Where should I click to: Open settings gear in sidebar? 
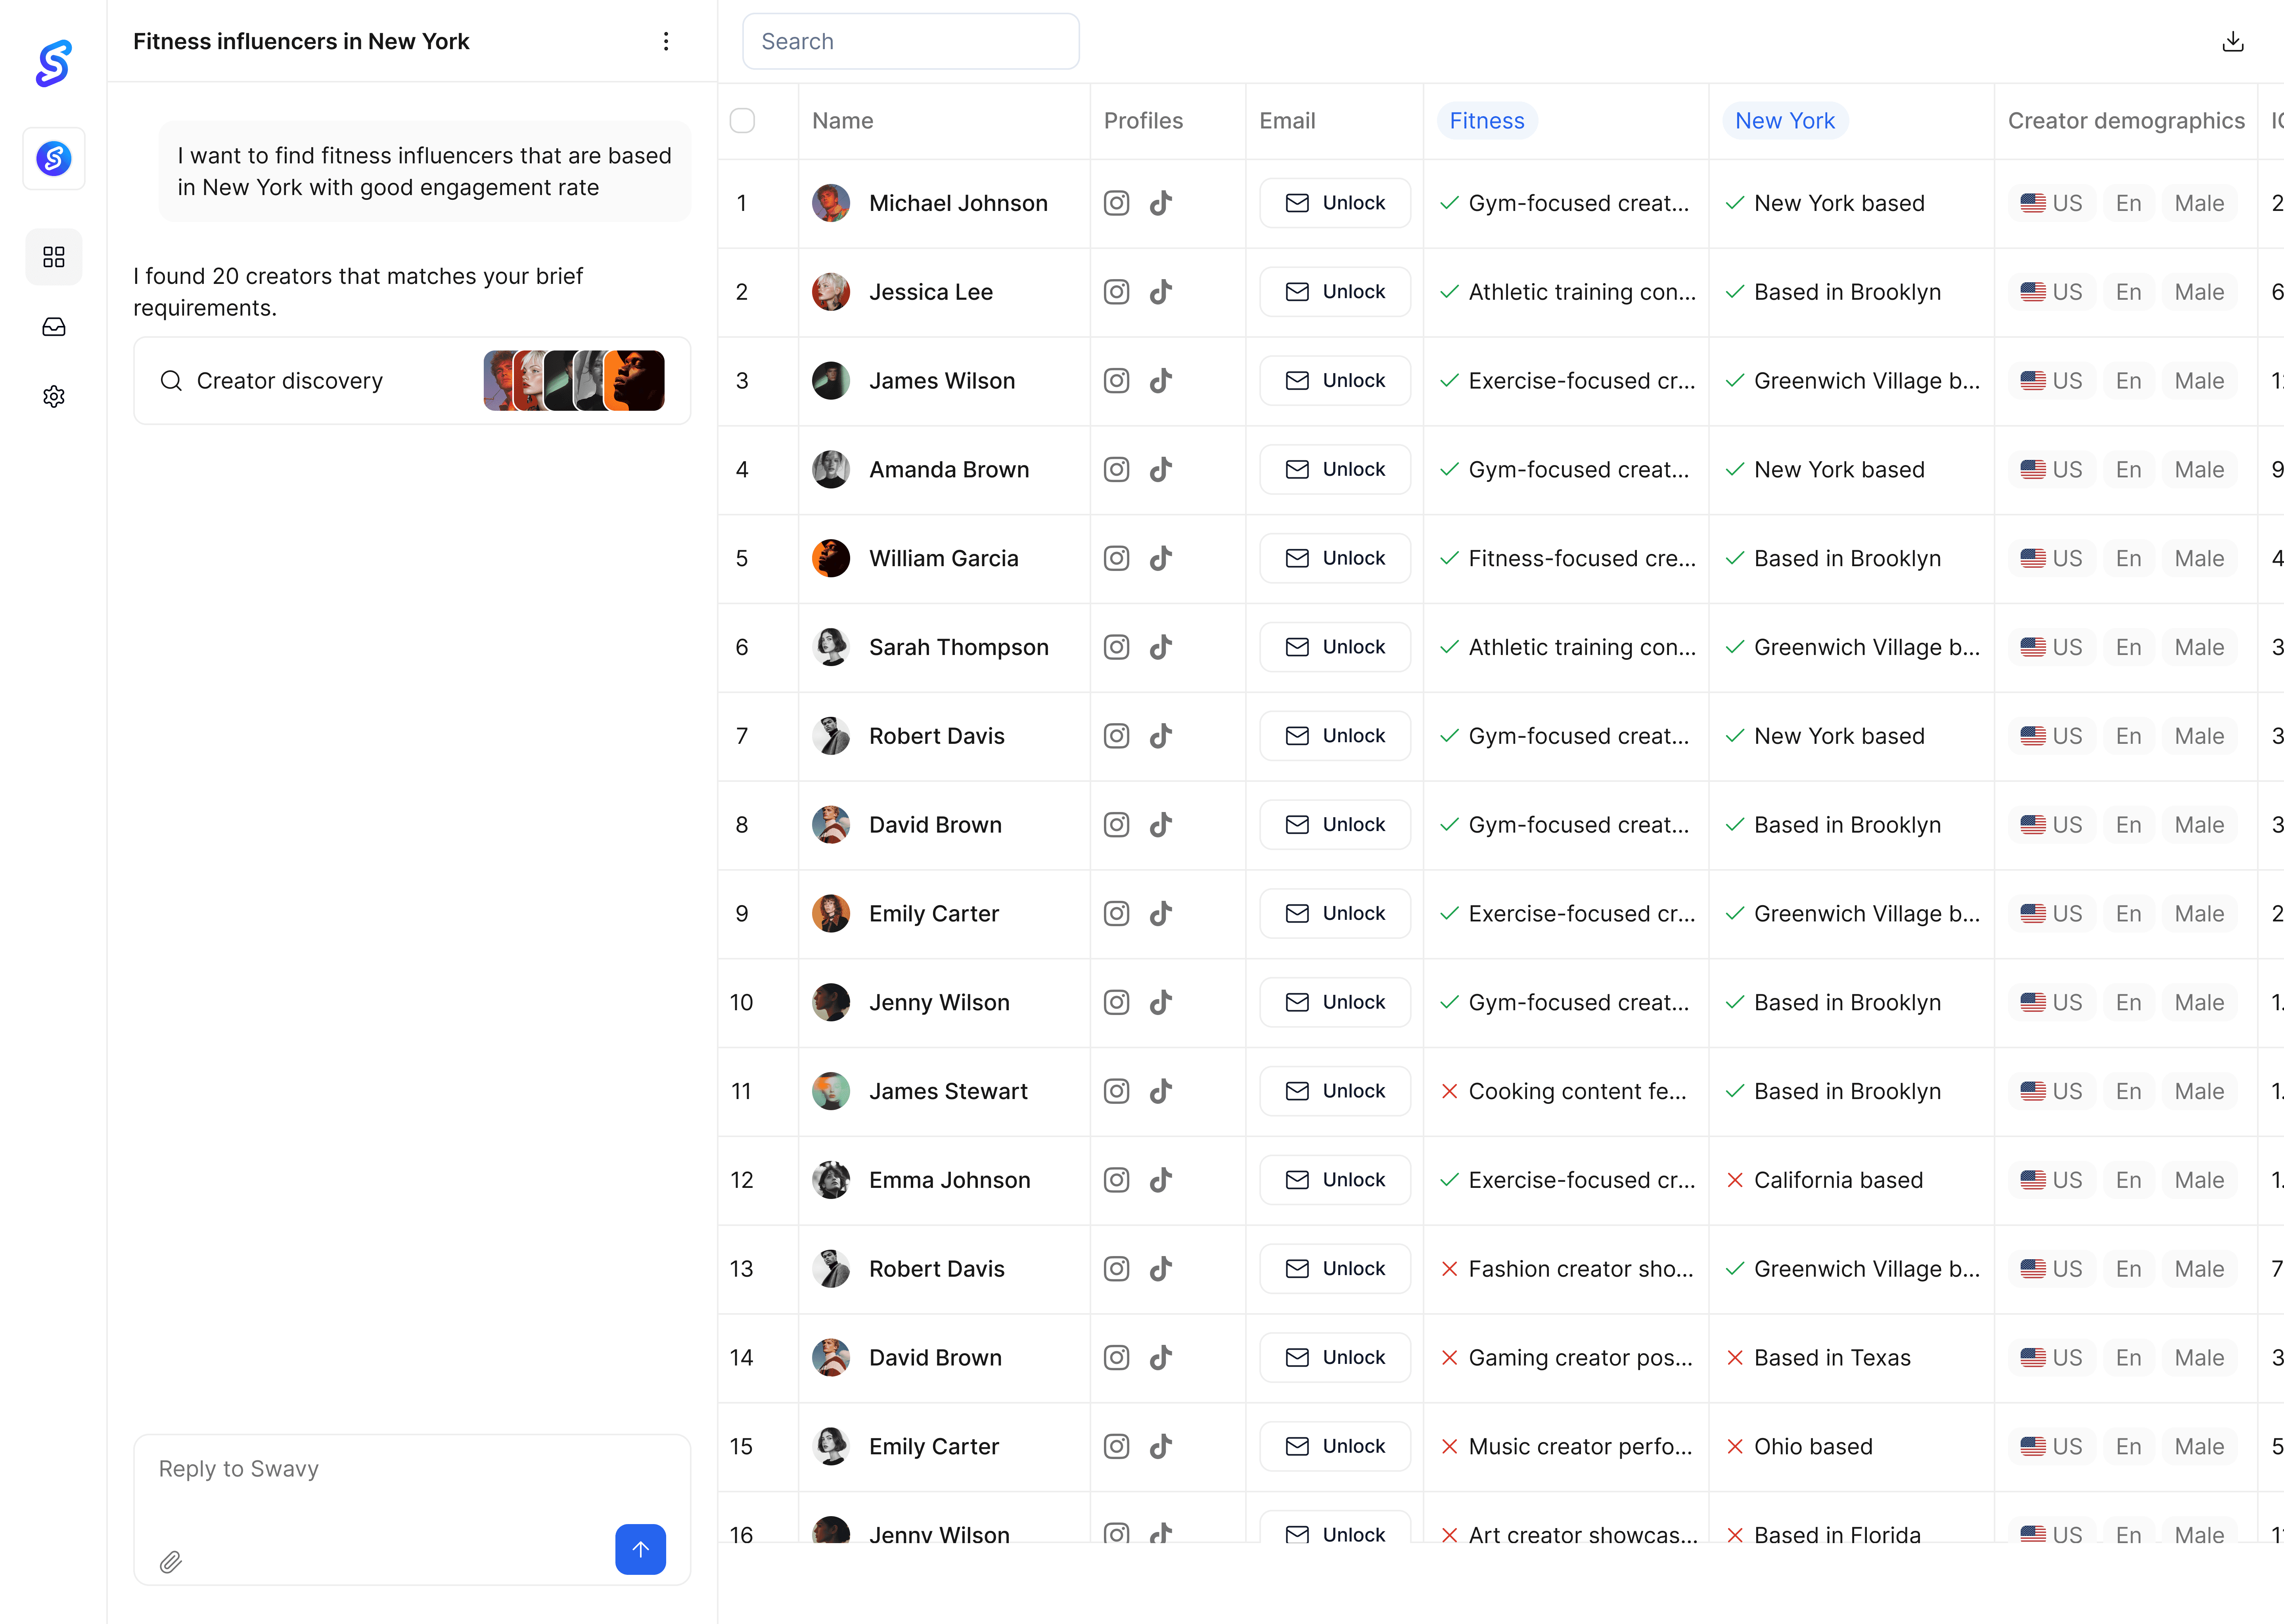tap(54, 397)
